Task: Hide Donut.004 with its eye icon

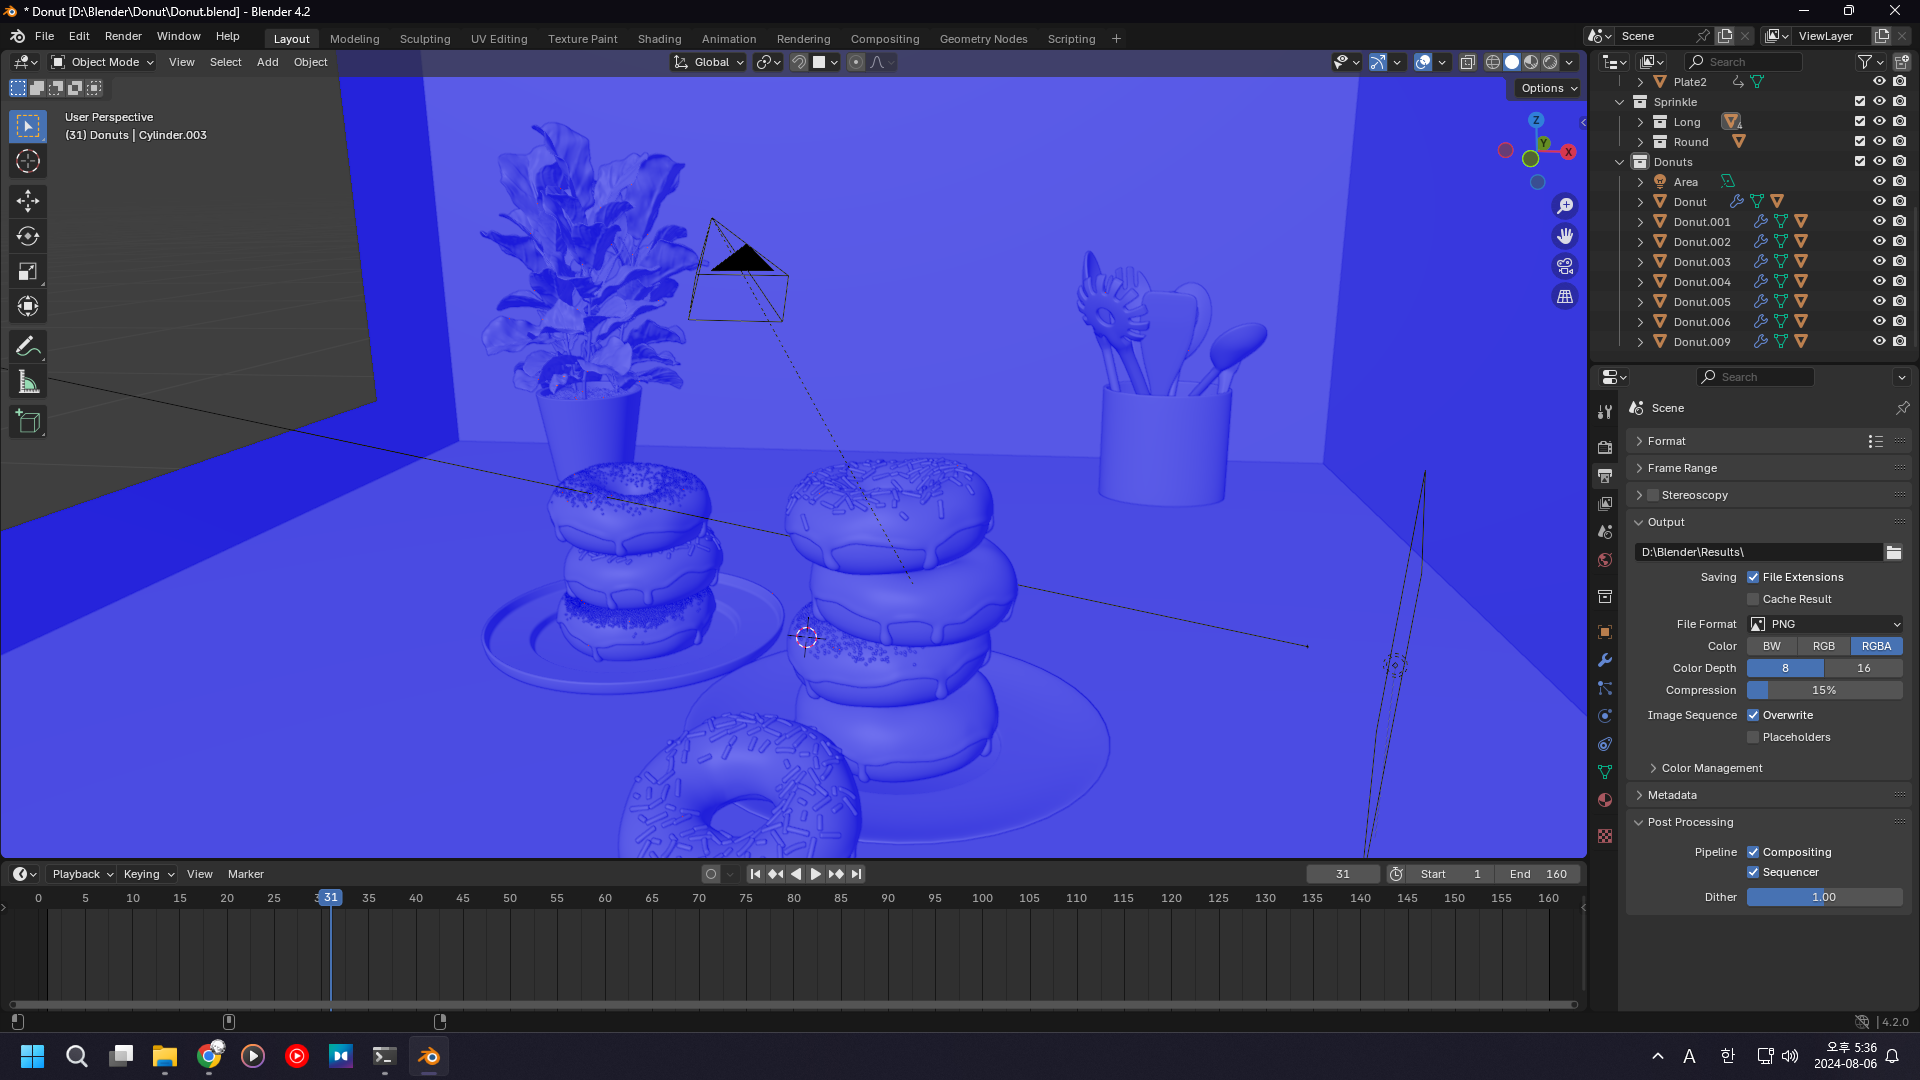Action: tap(1879, 281)
